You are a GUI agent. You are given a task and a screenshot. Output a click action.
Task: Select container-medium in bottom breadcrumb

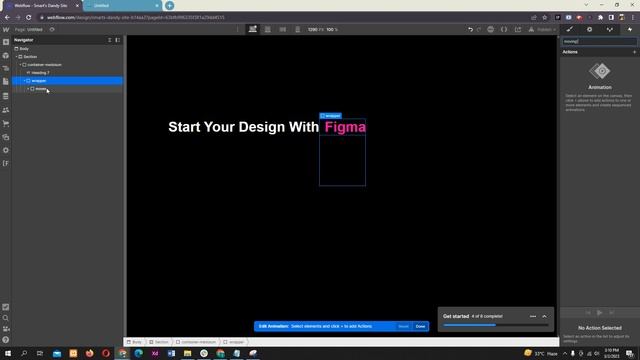click(x=196, y=342)
